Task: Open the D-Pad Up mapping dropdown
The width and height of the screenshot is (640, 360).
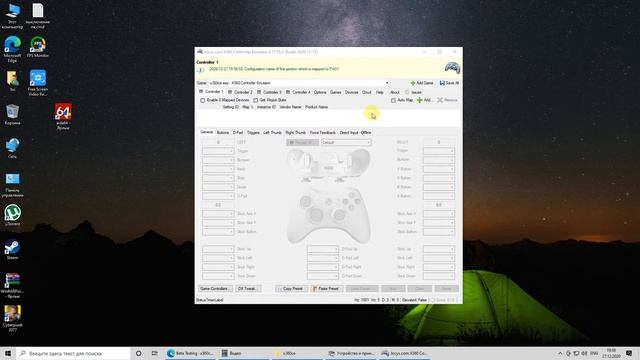Action: tap(323, 249)
